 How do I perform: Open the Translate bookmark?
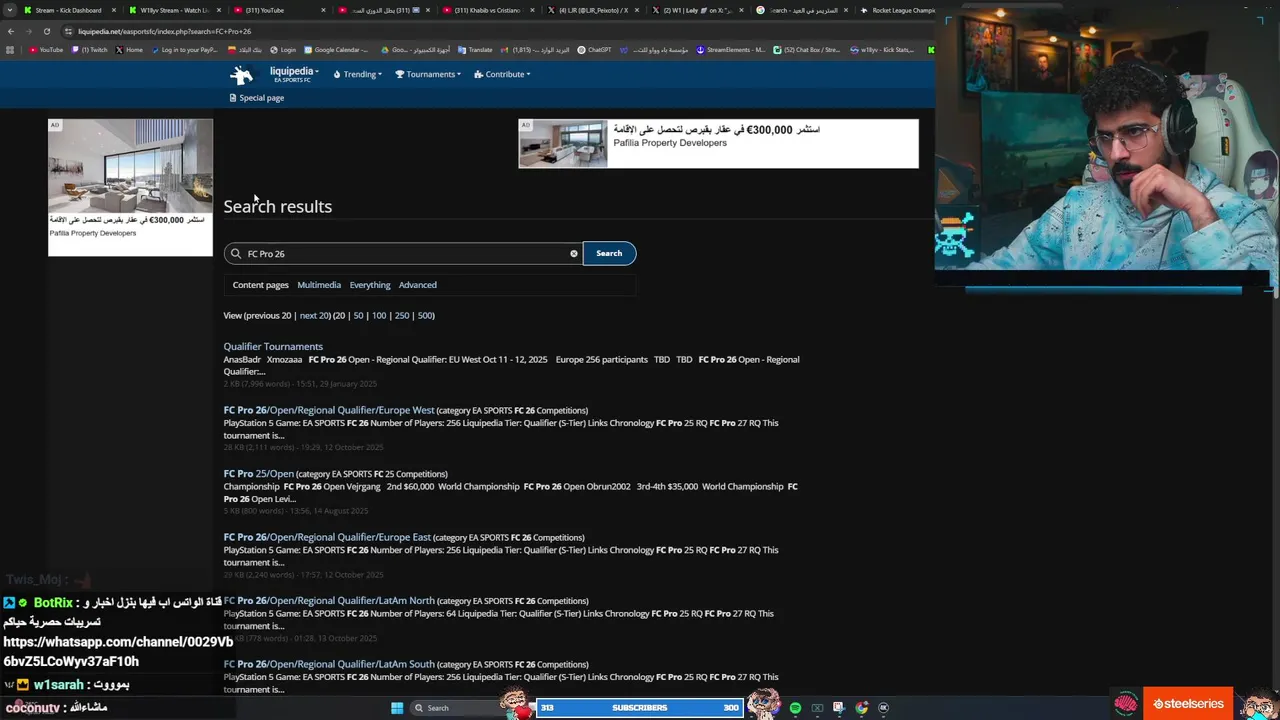(x=475, y=50)
